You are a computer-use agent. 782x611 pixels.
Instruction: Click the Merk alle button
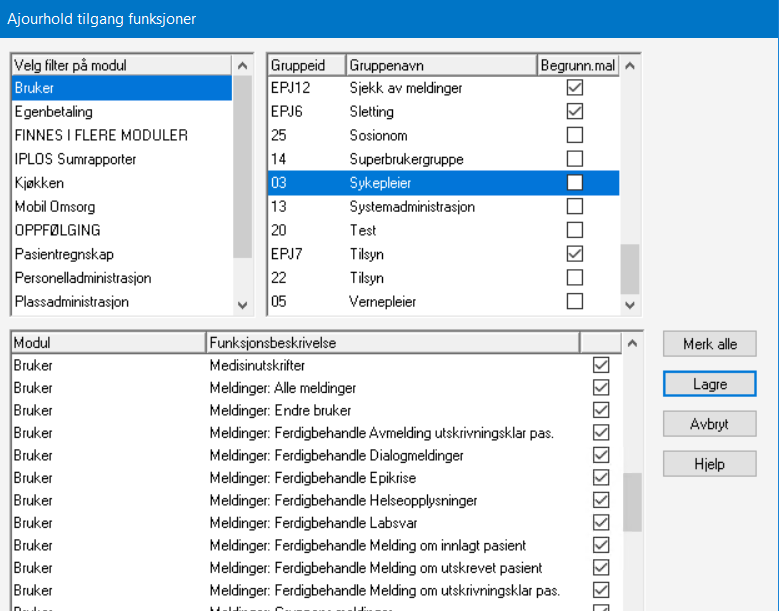point(709,344)
